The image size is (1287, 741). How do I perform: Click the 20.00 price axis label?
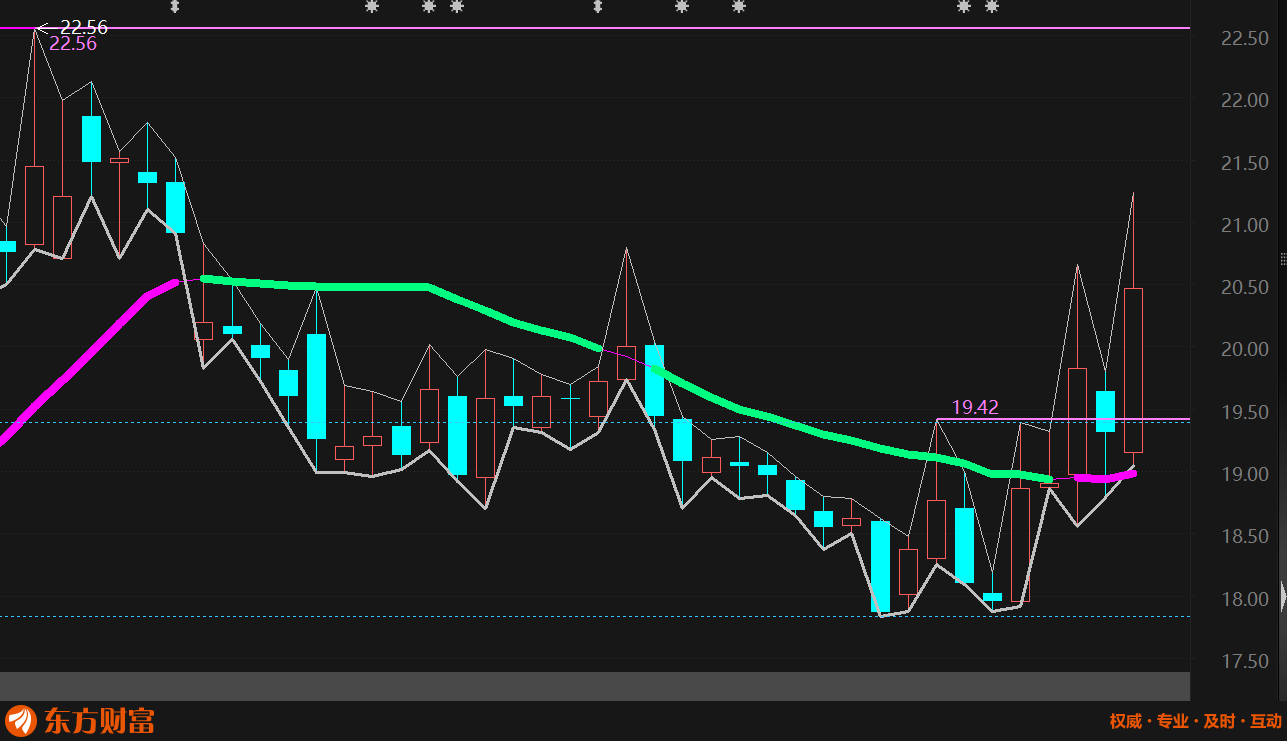pos(1246,349)
